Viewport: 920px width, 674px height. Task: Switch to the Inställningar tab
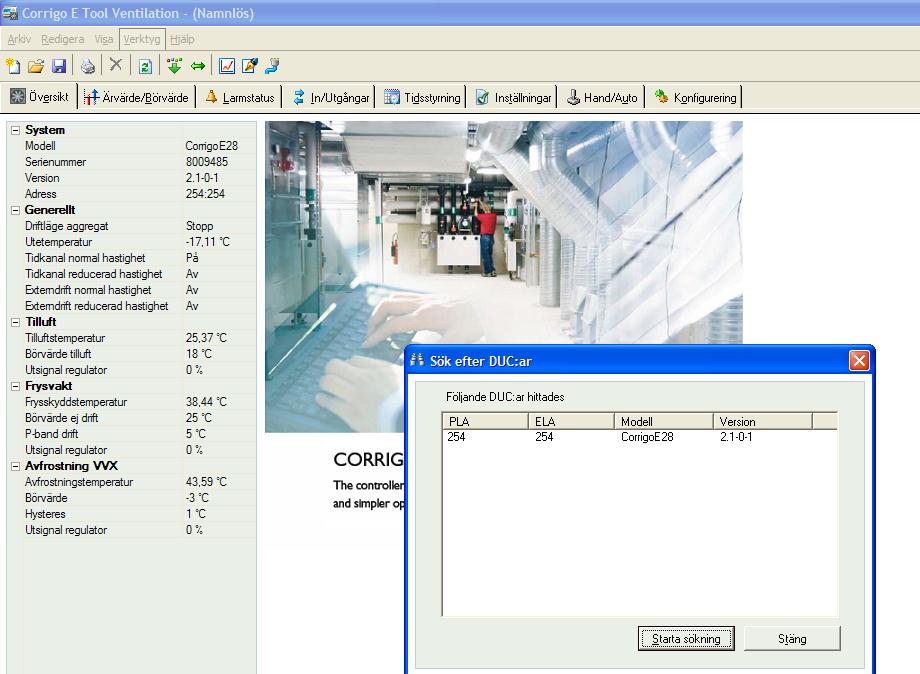[x=513, y=97]
